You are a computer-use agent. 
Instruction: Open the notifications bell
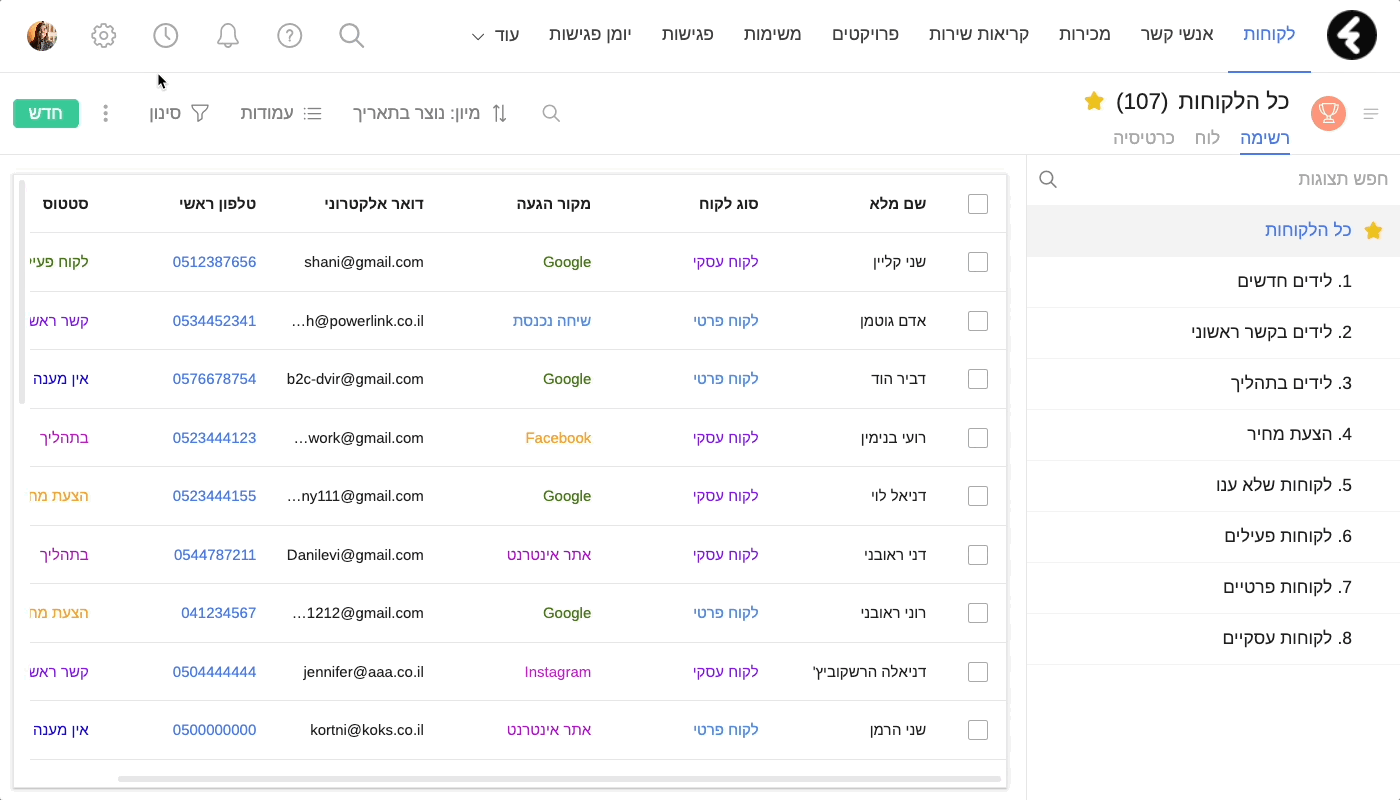pyautogui.click(x=228, y=36)
